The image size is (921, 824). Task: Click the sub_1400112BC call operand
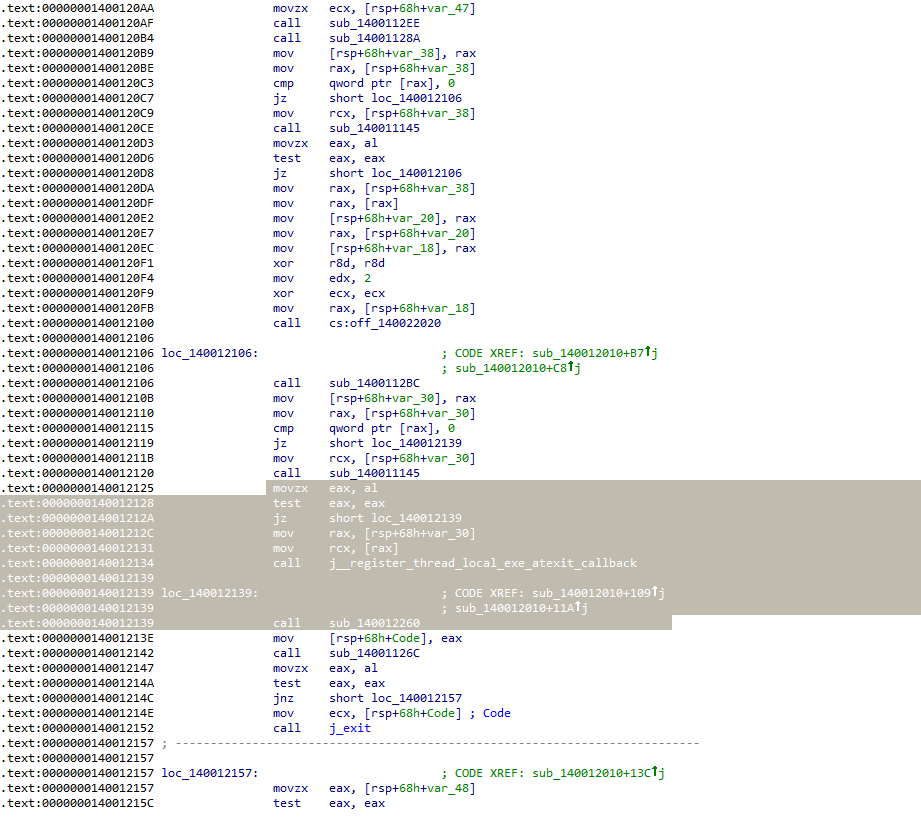(x=374, y=383)
